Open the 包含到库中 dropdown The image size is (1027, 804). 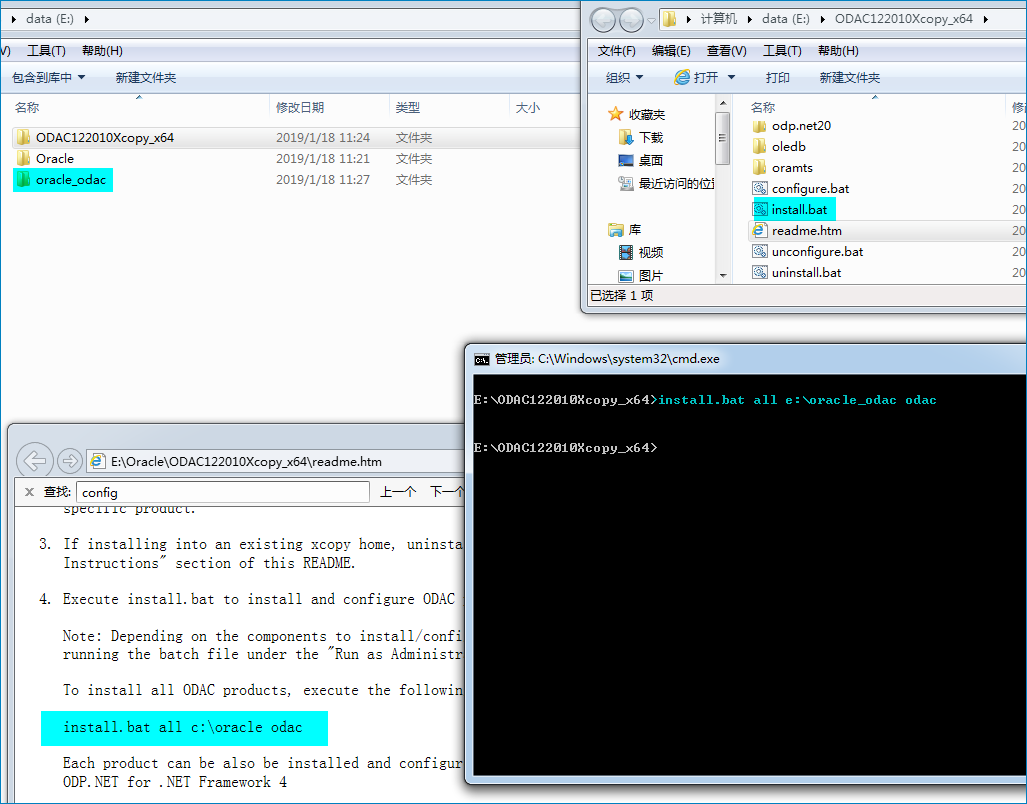48,78
